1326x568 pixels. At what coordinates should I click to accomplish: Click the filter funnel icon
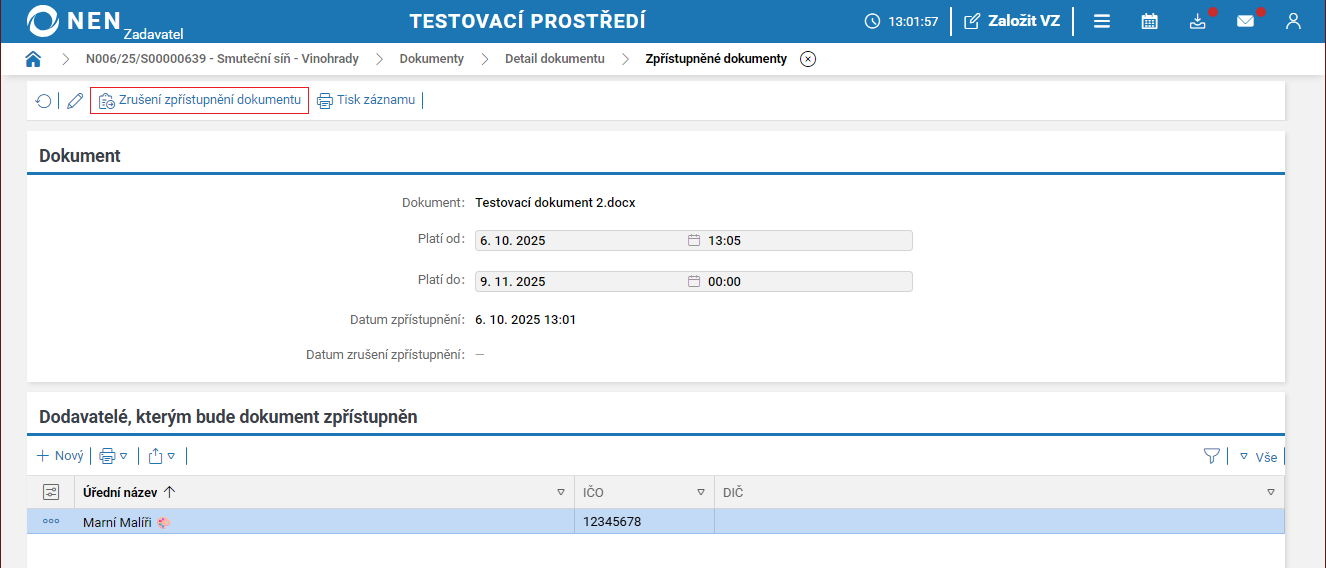pyautogui.click(x=1212, y=456)
